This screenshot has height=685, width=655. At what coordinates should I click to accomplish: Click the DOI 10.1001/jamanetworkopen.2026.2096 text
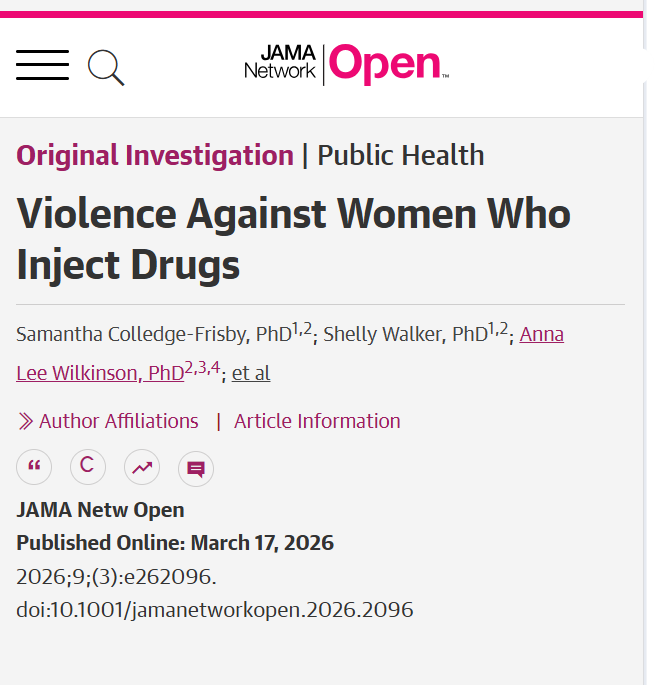tap(215, 610)
